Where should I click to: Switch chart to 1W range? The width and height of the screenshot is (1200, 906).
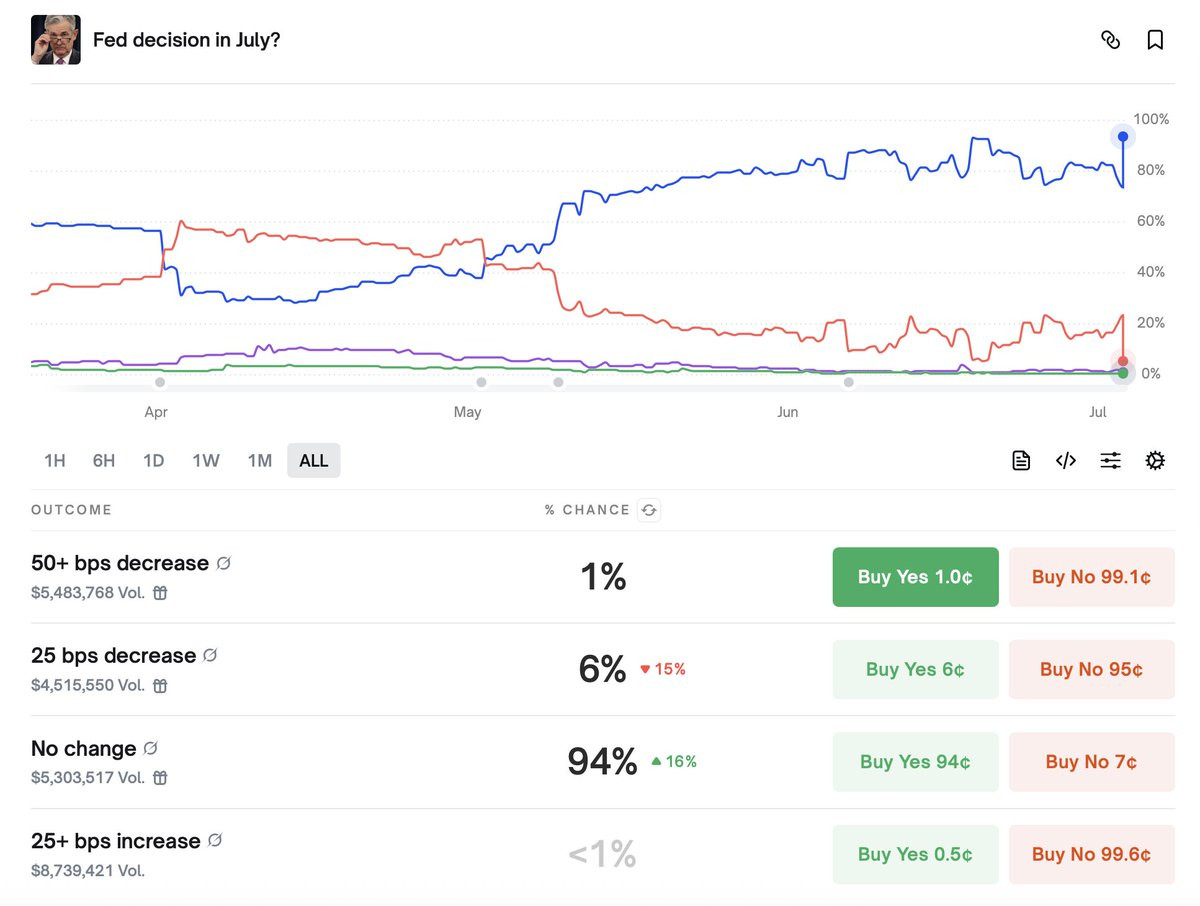[206, 461]
